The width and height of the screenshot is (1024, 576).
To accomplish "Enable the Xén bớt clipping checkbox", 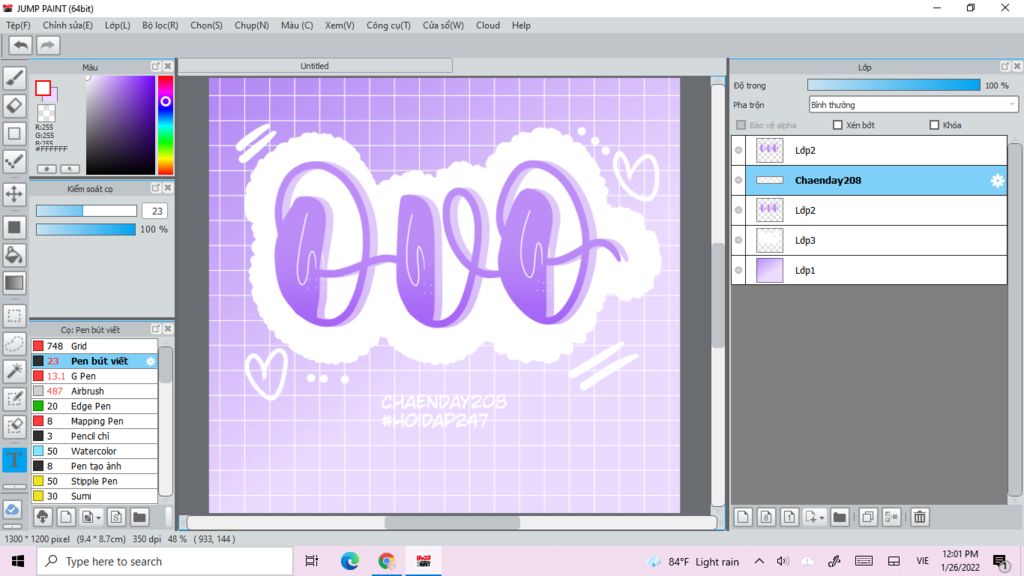I will 837,125.
